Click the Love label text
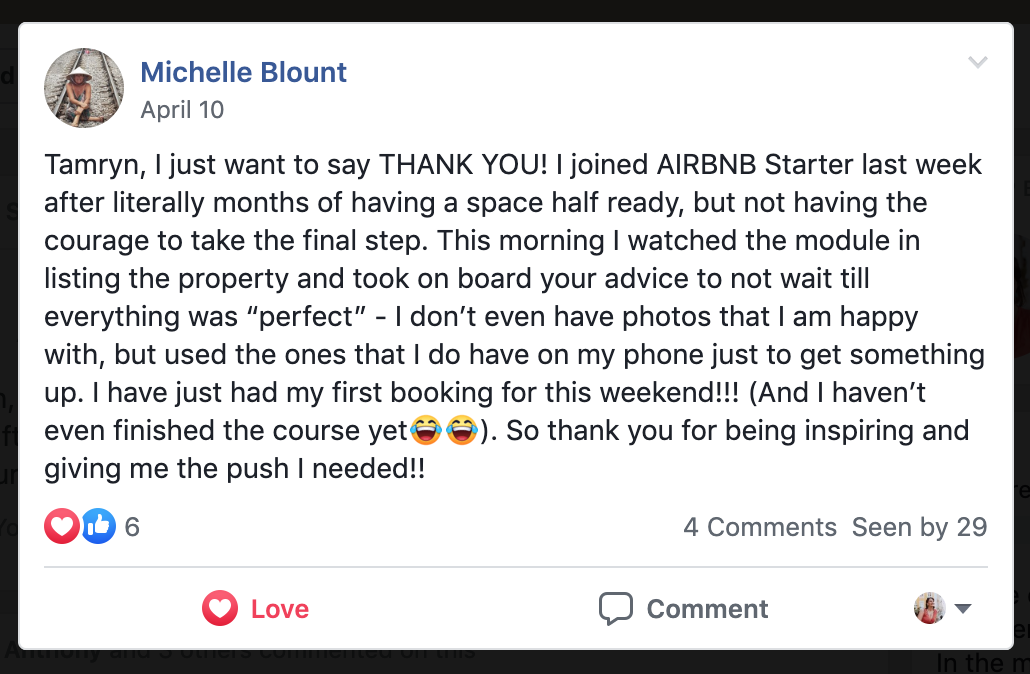Image resolution: width=1030 pixels, height=674 pixels. (x=279, y=609)
